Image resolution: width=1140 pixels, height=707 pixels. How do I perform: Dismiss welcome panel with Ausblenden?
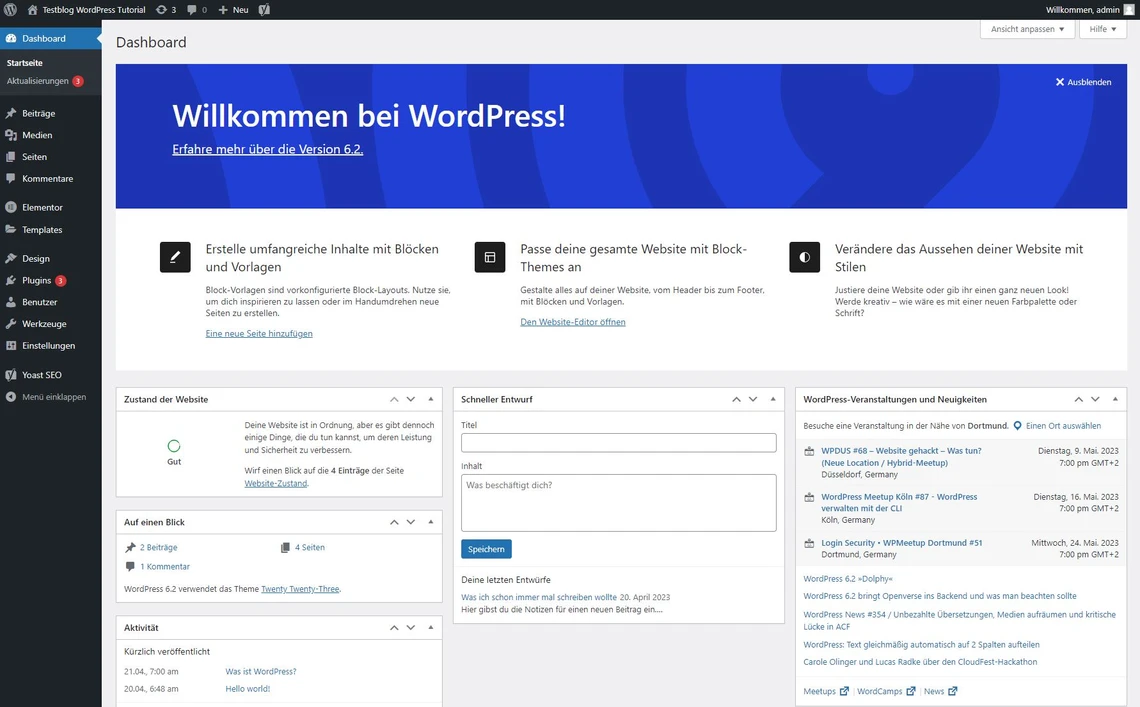[x=1083, y=82]
